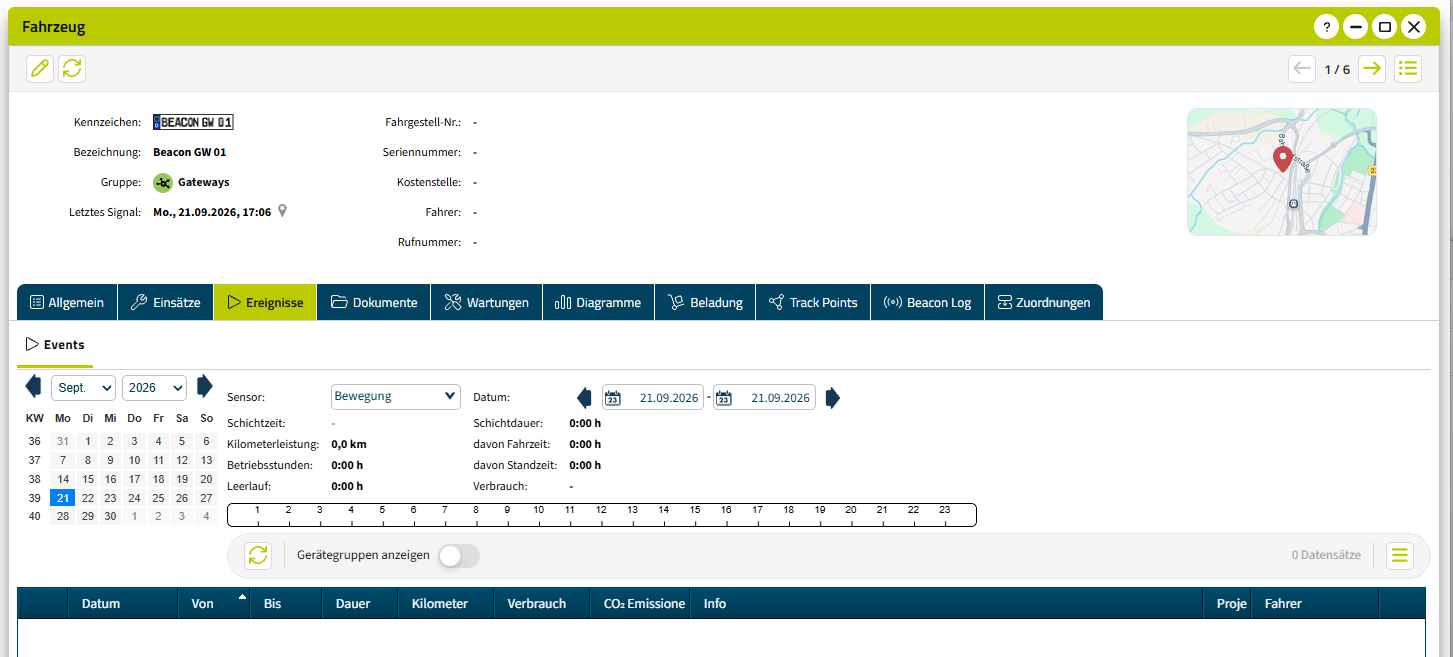Go to next vehicle with right arrow
Viewport: 1453px width, 657px height.
pos(1371,68)
